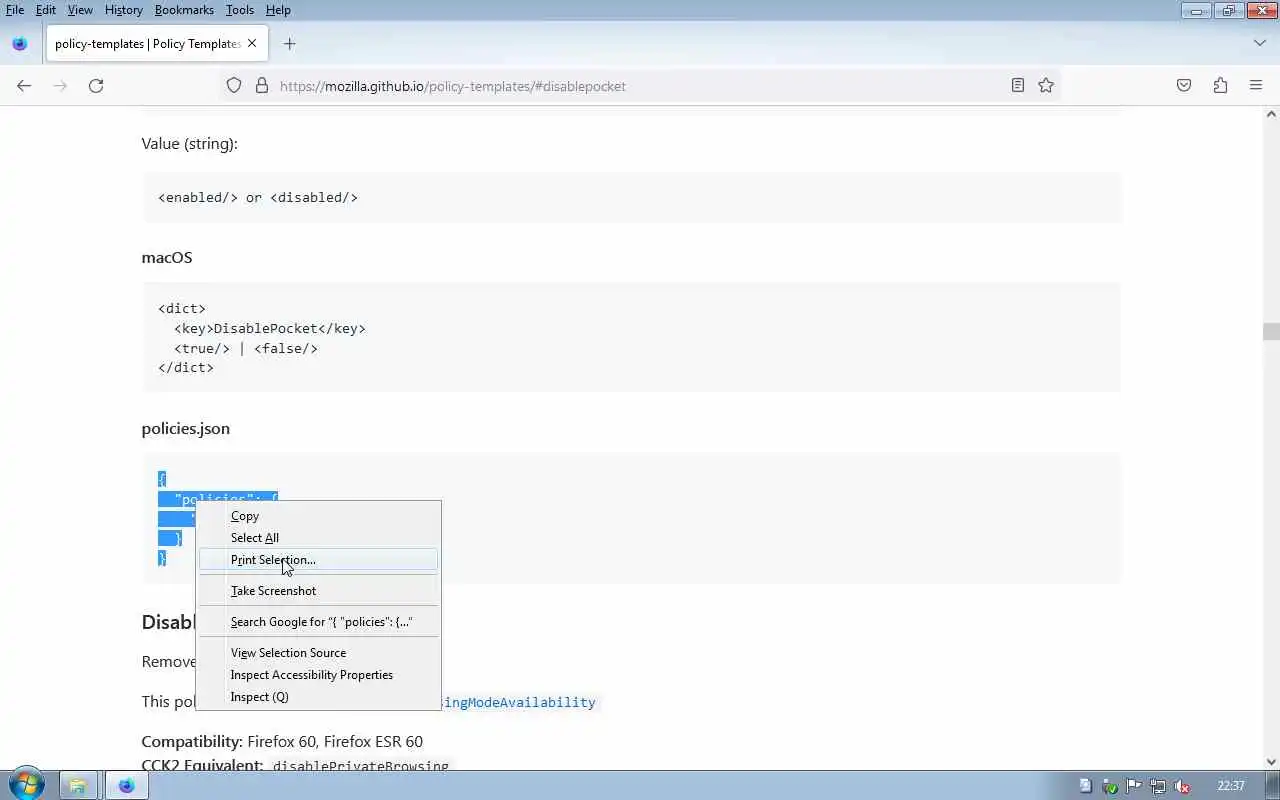1280x800 pixels.
Task: Close the policy-templates tab
Action: click(252, 44)
